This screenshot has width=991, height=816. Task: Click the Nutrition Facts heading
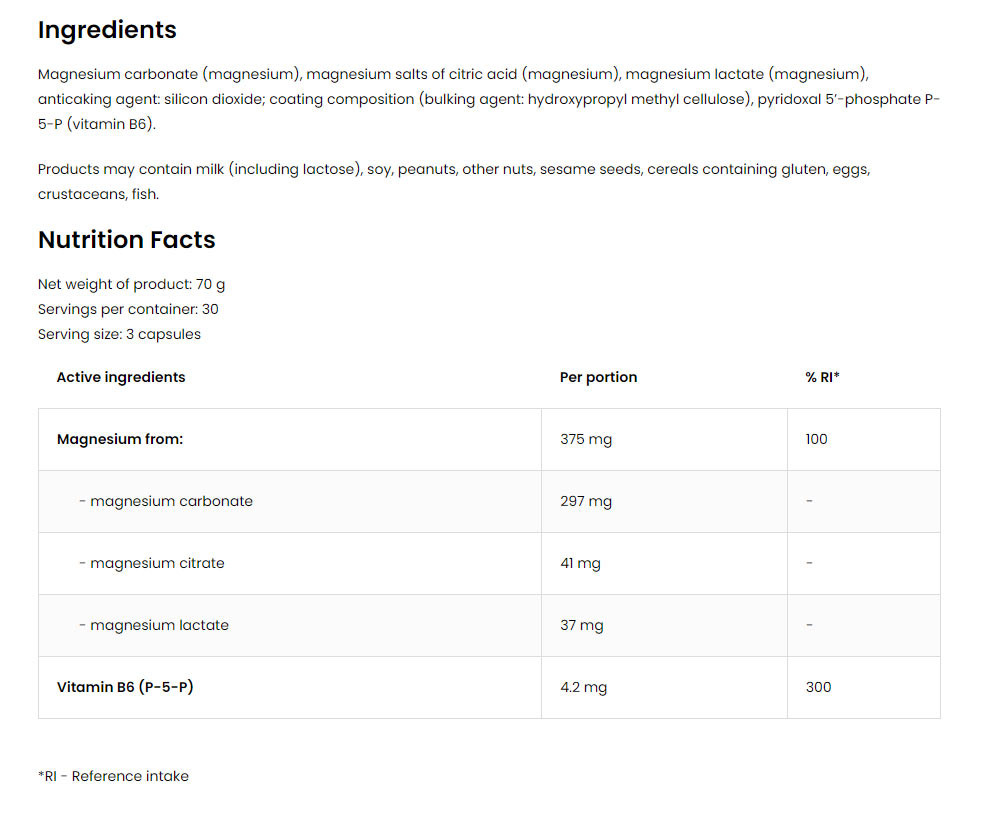[x=126, y=240]
